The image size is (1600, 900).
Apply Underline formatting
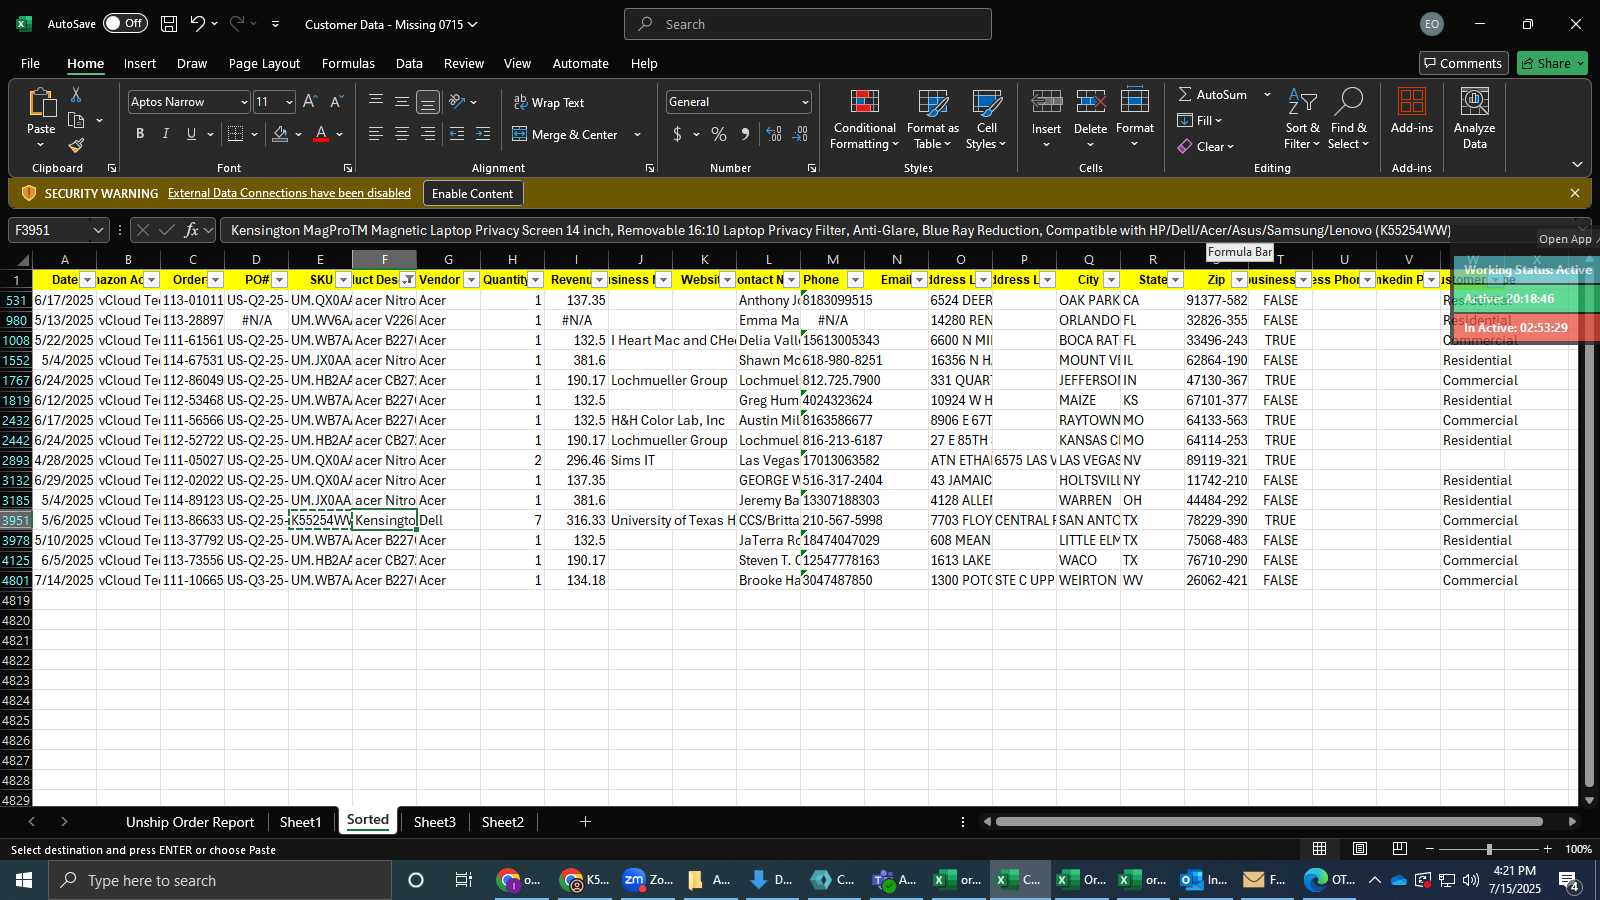[x=191, y=134]
